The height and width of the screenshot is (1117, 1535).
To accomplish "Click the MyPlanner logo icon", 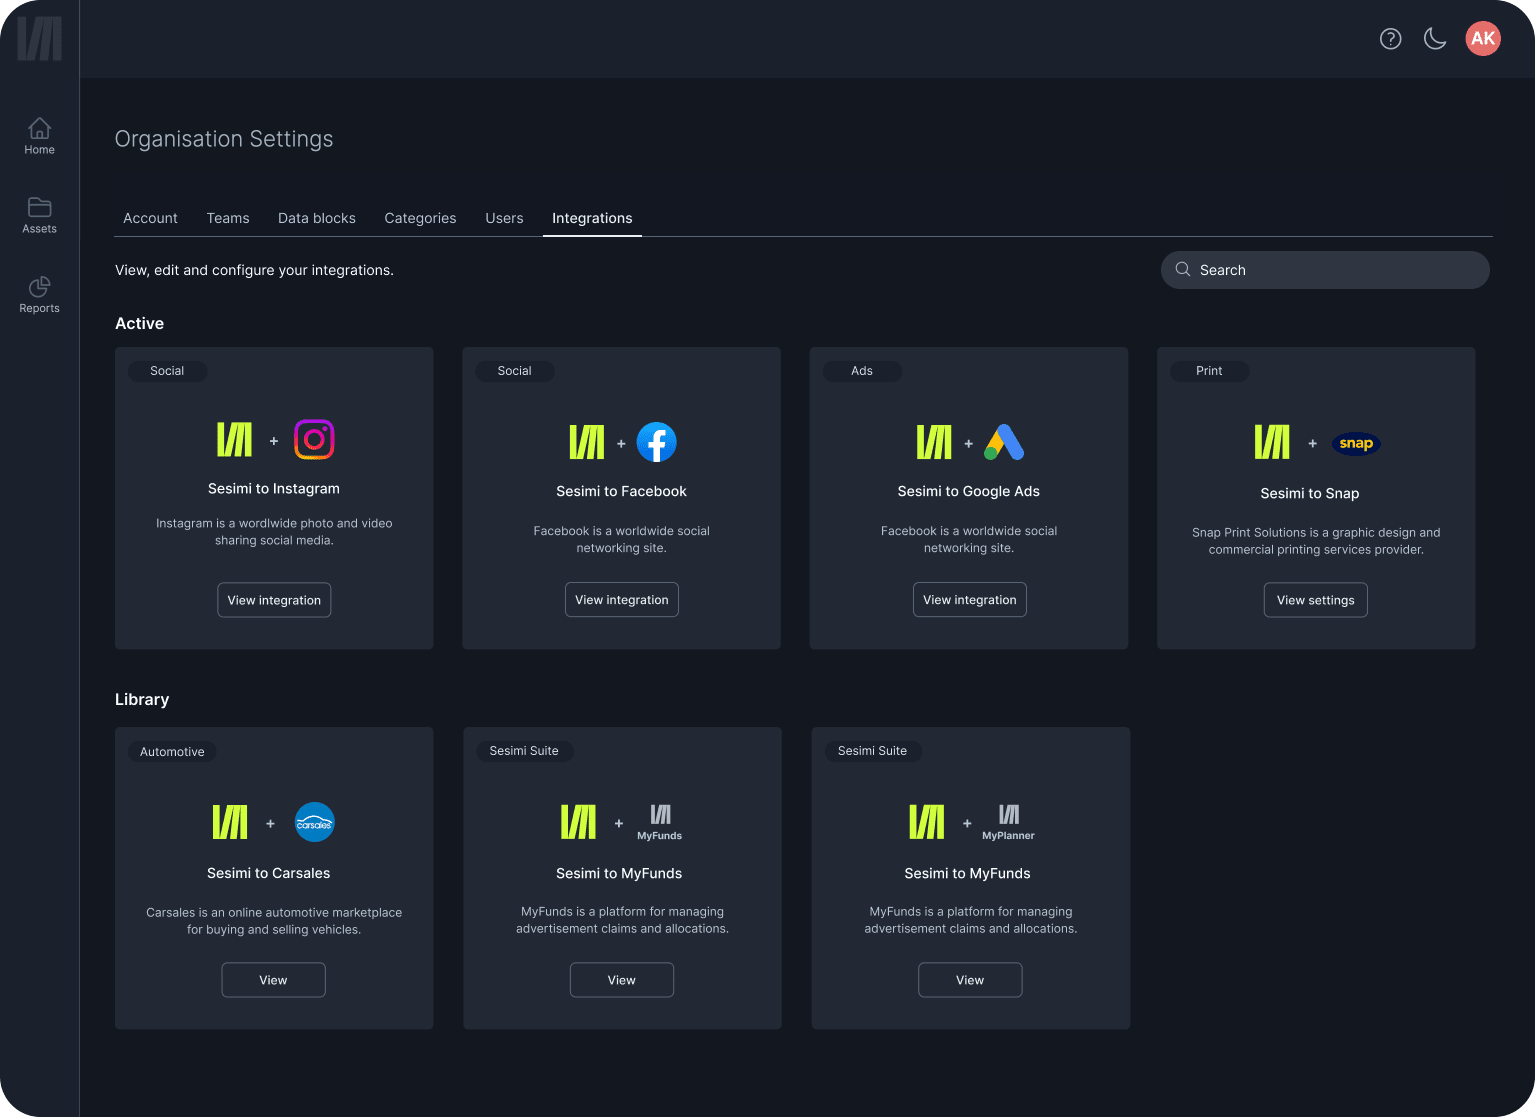I will point(1008,822).
